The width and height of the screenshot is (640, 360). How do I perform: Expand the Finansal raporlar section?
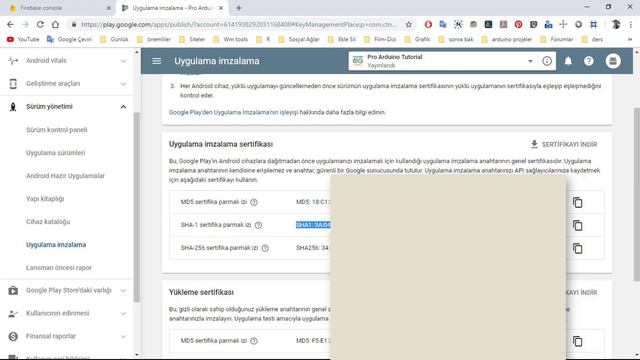[123, 336]
